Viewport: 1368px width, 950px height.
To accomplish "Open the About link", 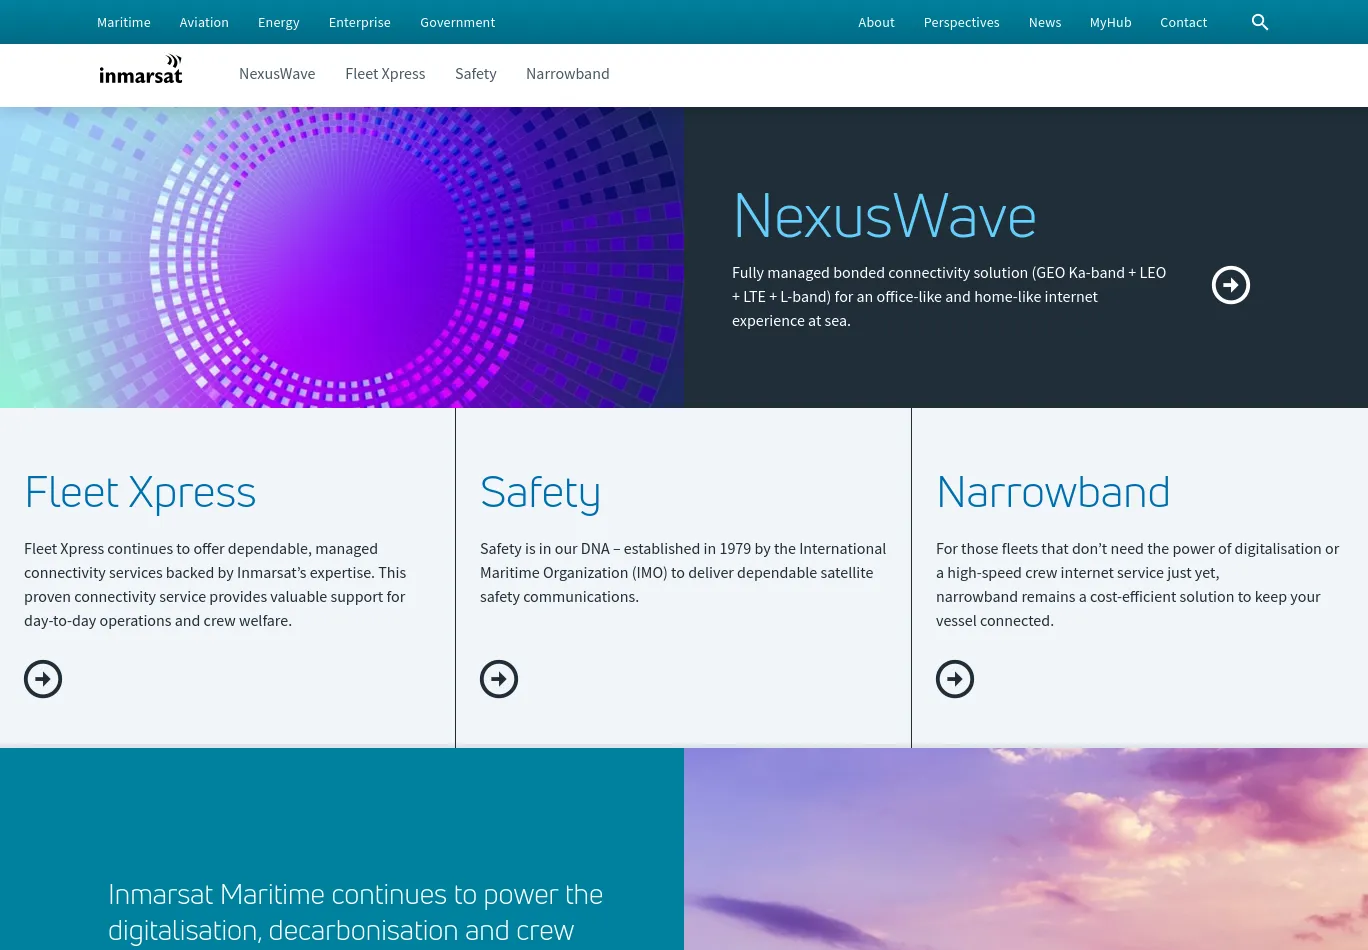I will pos(876,22).
